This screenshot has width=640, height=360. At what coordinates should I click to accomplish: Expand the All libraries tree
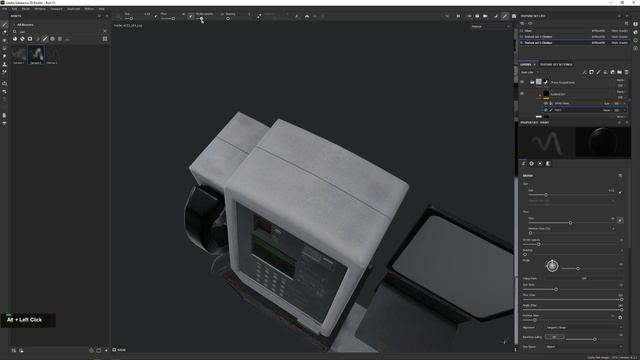14,25
